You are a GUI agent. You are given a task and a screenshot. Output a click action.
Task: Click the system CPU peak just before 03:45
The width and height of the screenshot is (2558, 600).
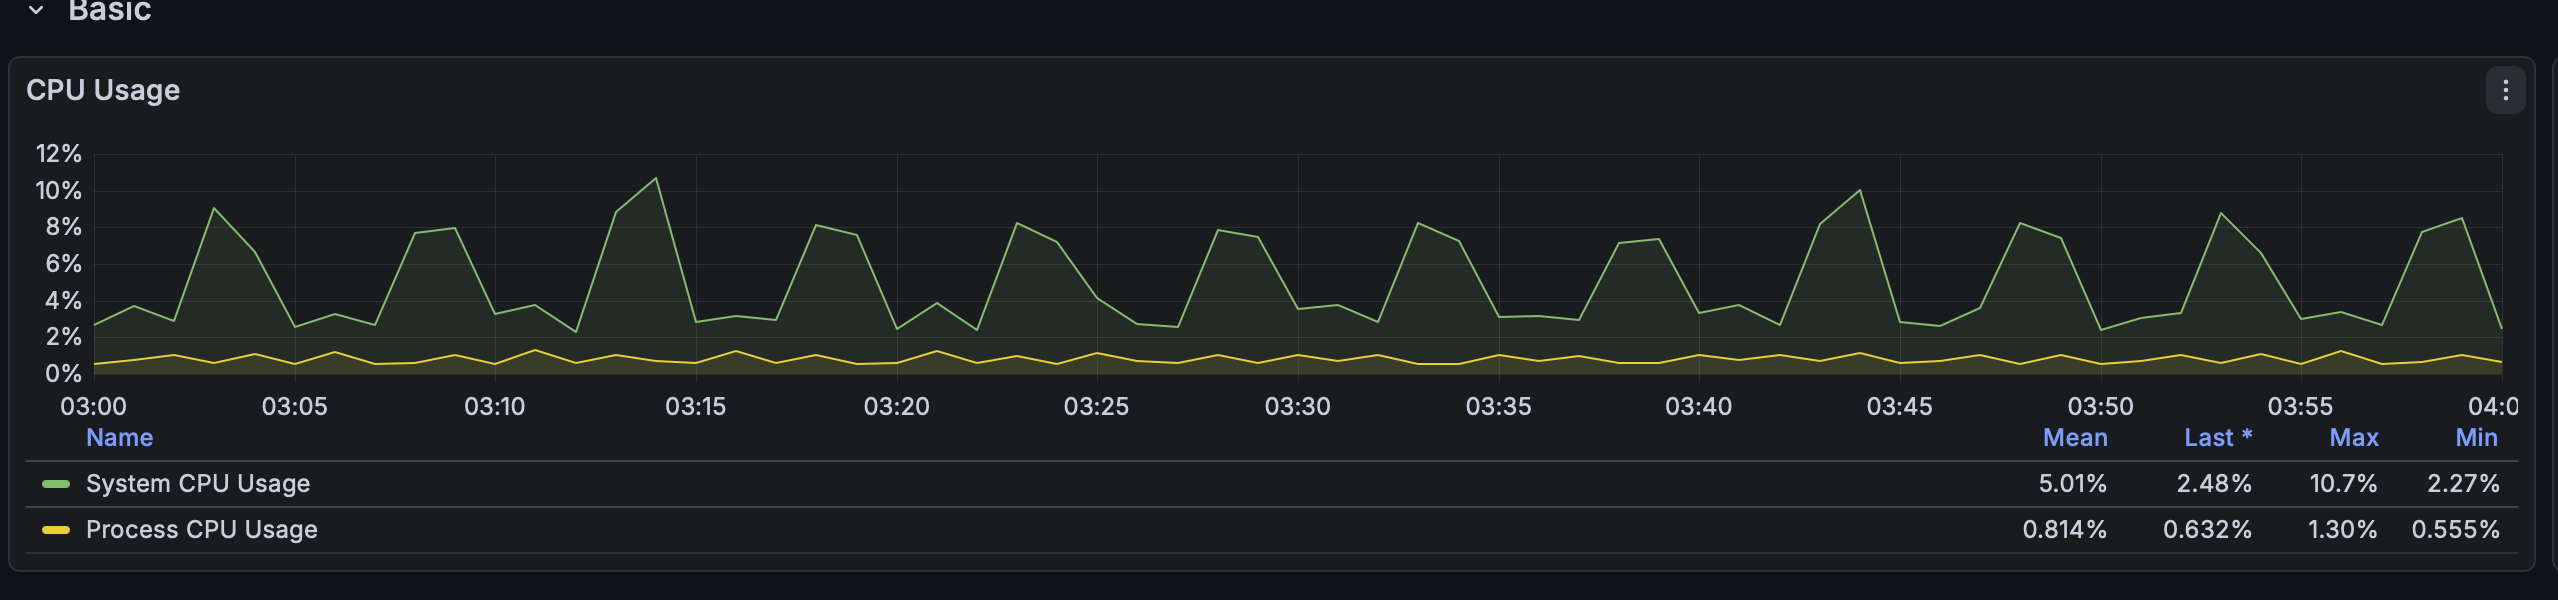coord(1859,191)
